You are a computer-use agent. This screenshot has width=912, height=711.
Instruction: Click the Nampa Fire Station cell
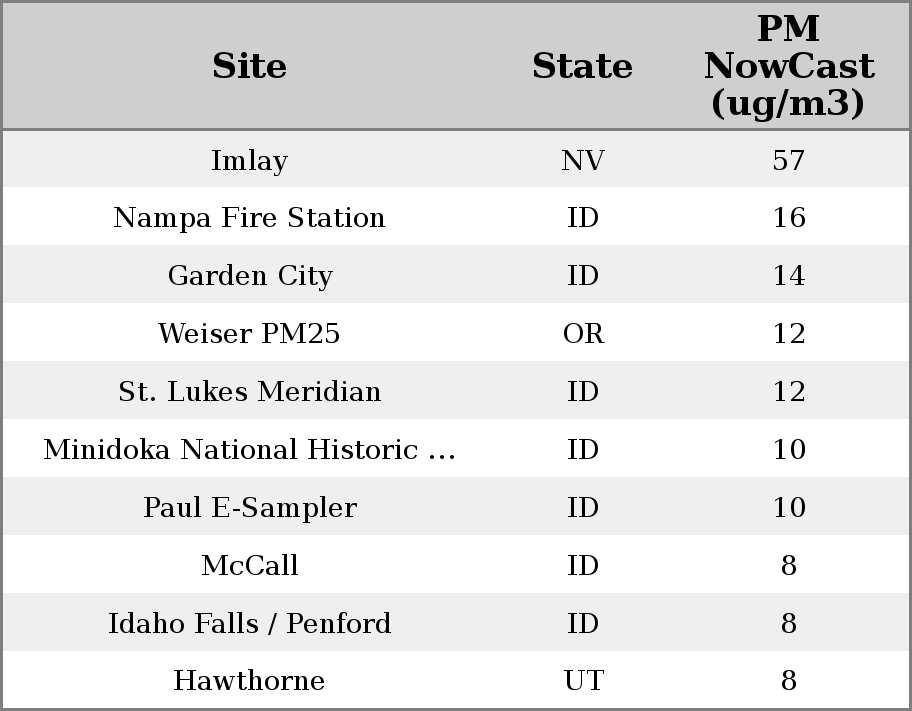tap(249, 218)
